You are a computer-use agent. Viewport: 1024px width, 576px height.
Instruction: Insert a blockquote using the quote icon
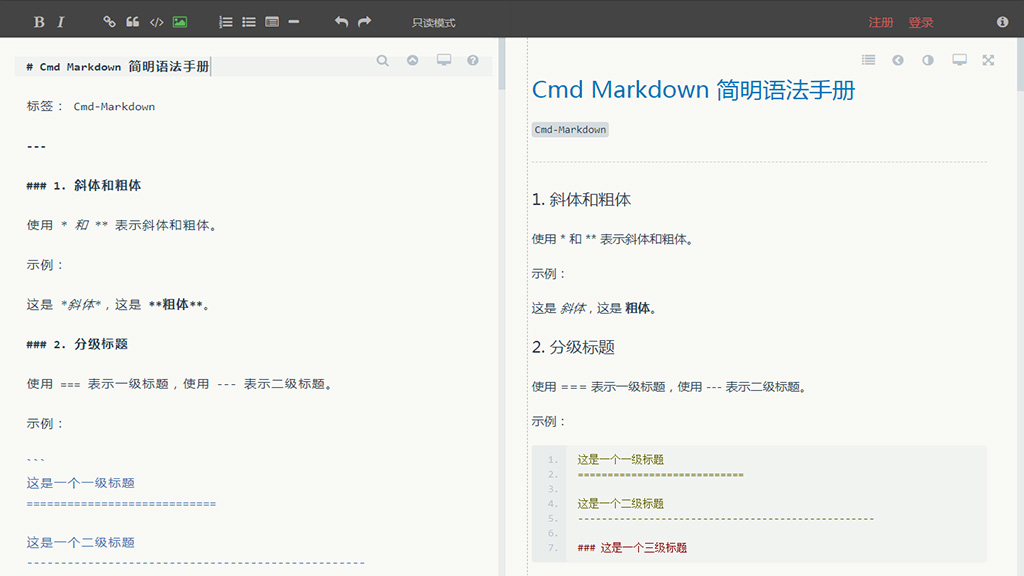pos(133,22)
